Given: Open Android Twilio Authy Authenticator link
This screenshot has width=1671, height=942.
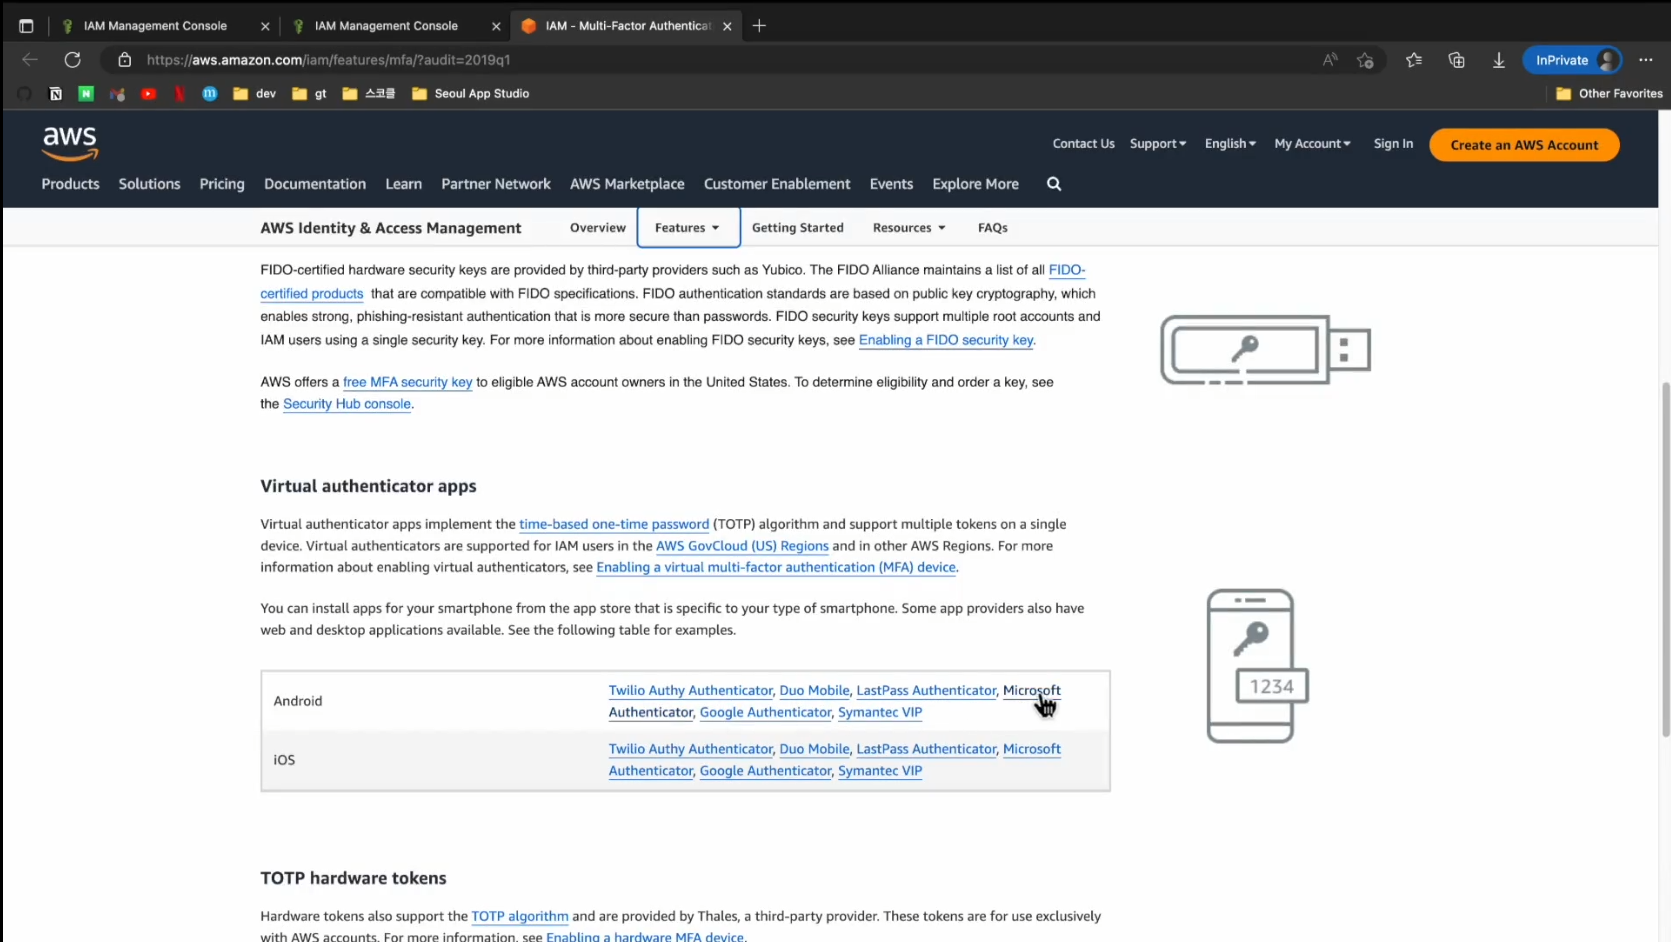Looking at the screenshot, I should pyautogui.click(x=690, y=691).
